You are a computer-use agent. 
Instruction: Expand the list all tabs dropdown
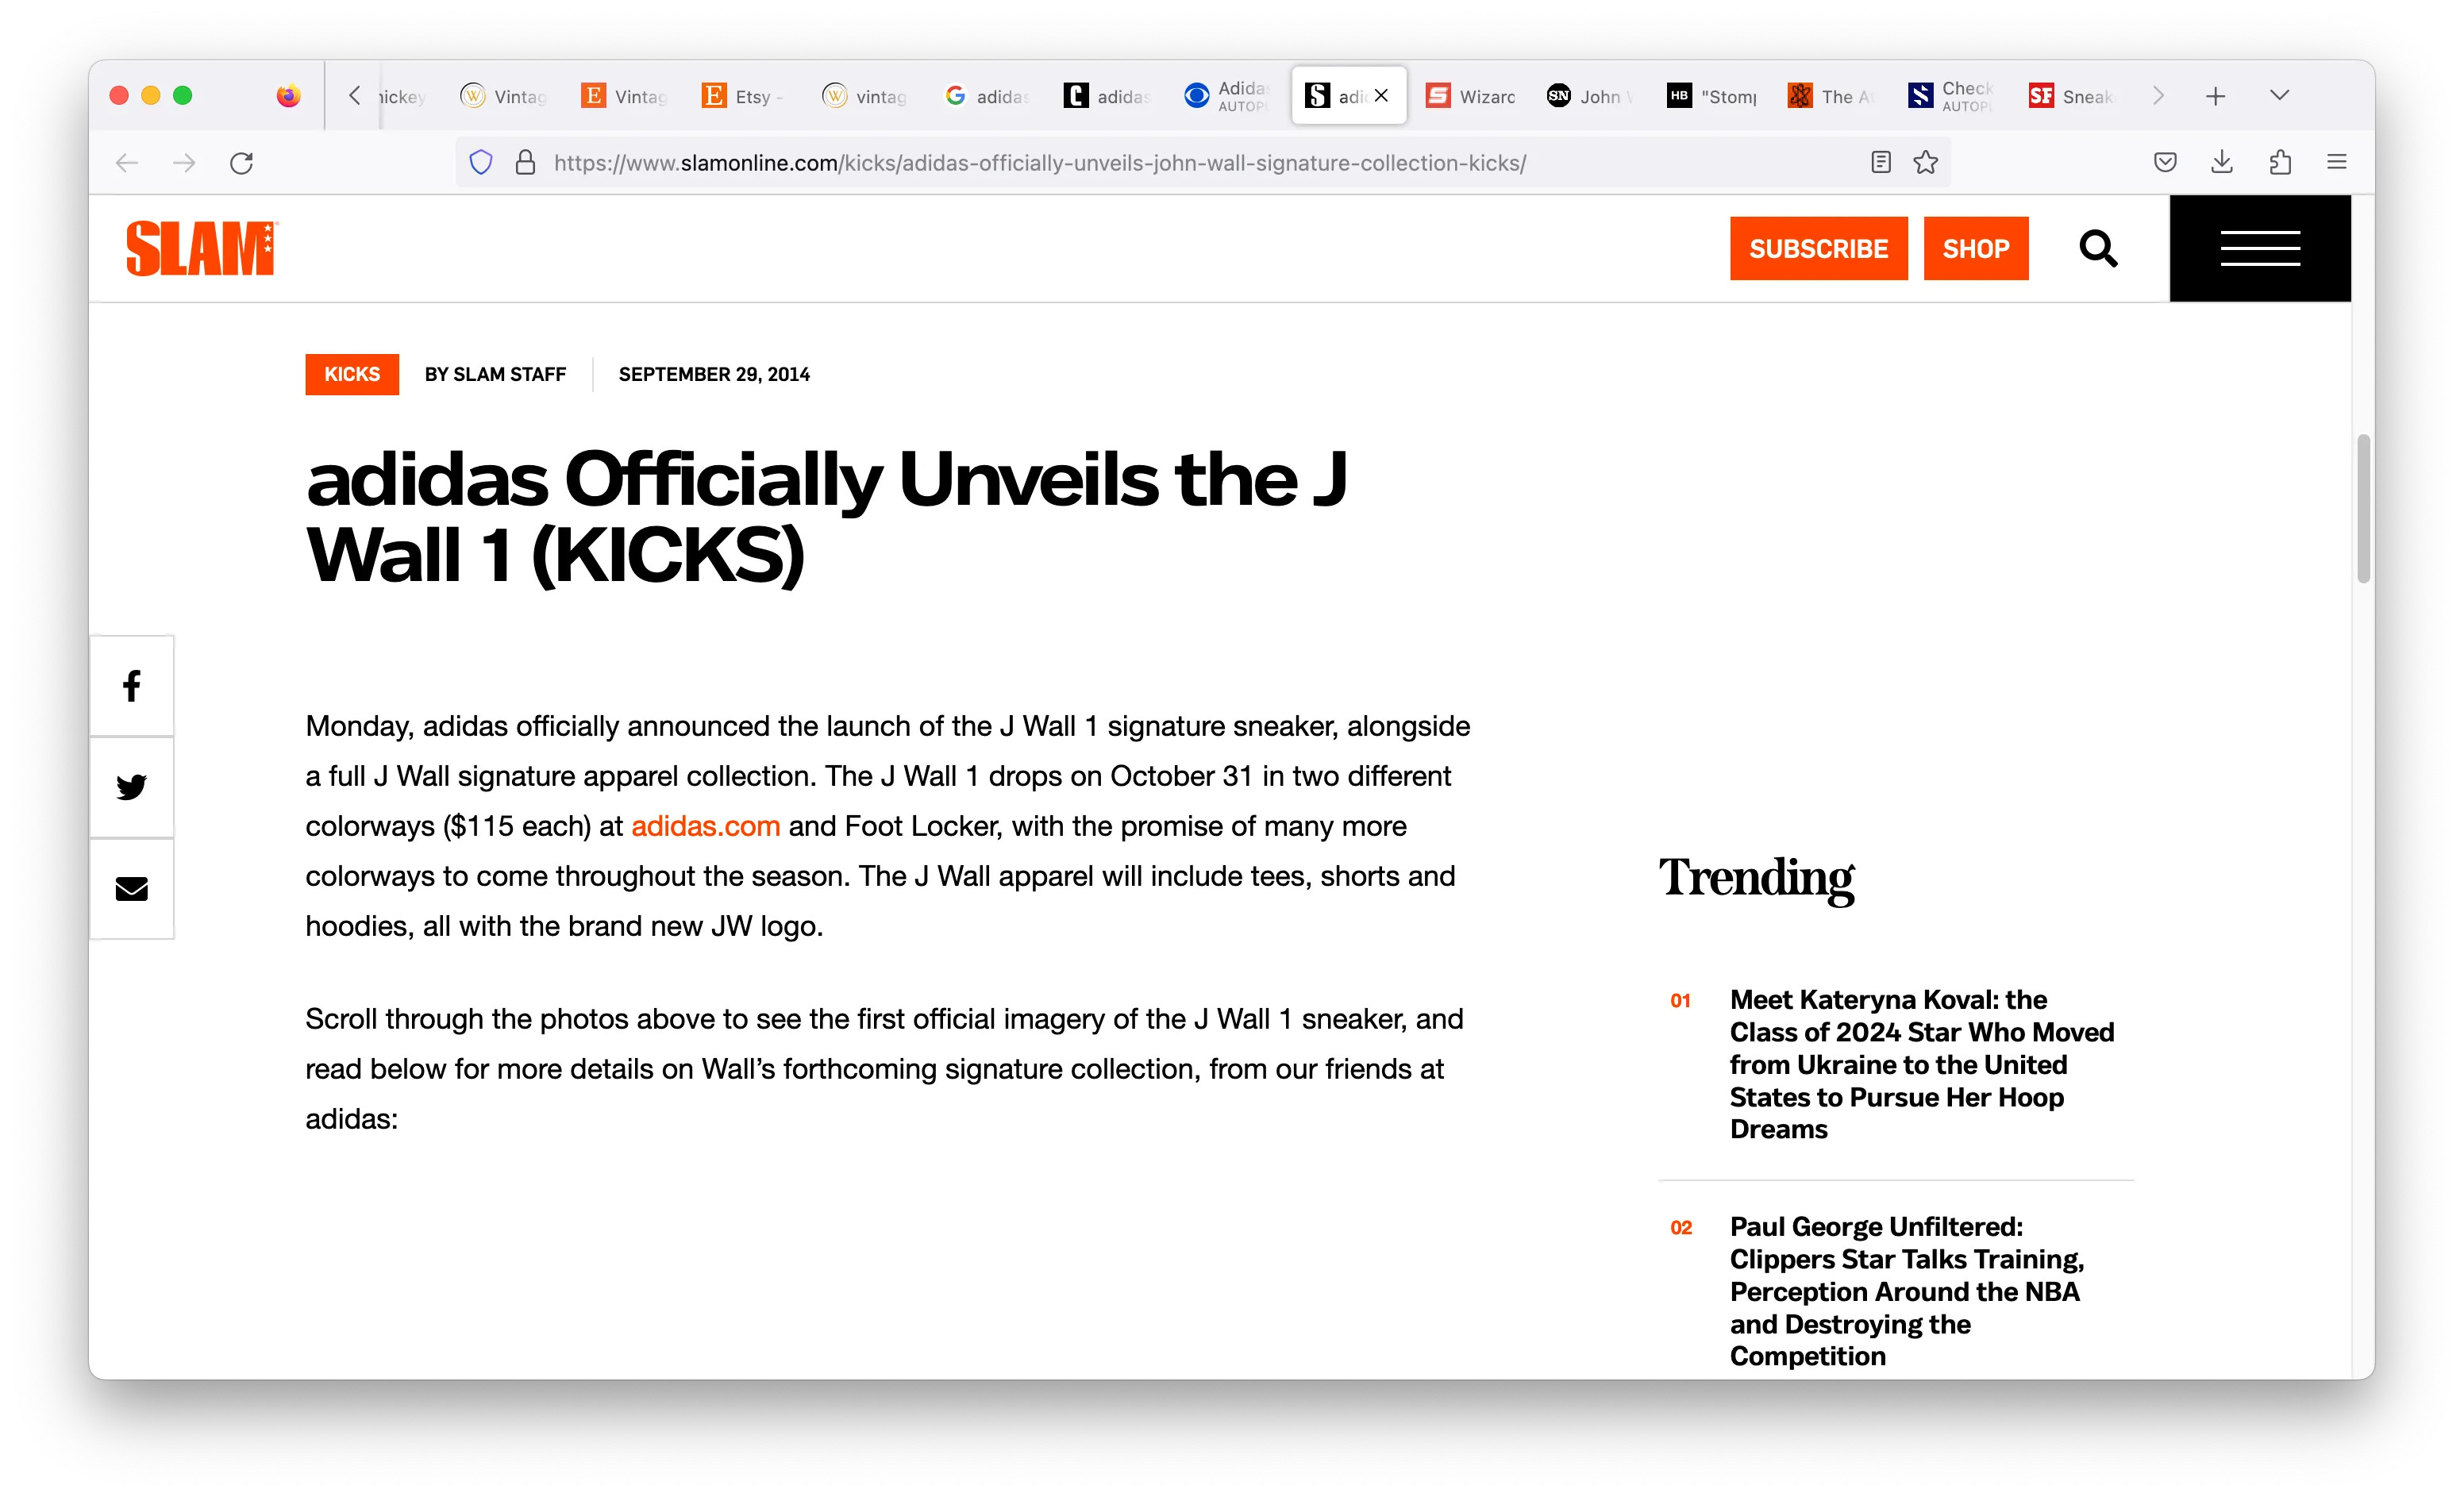click(2279, 96)
